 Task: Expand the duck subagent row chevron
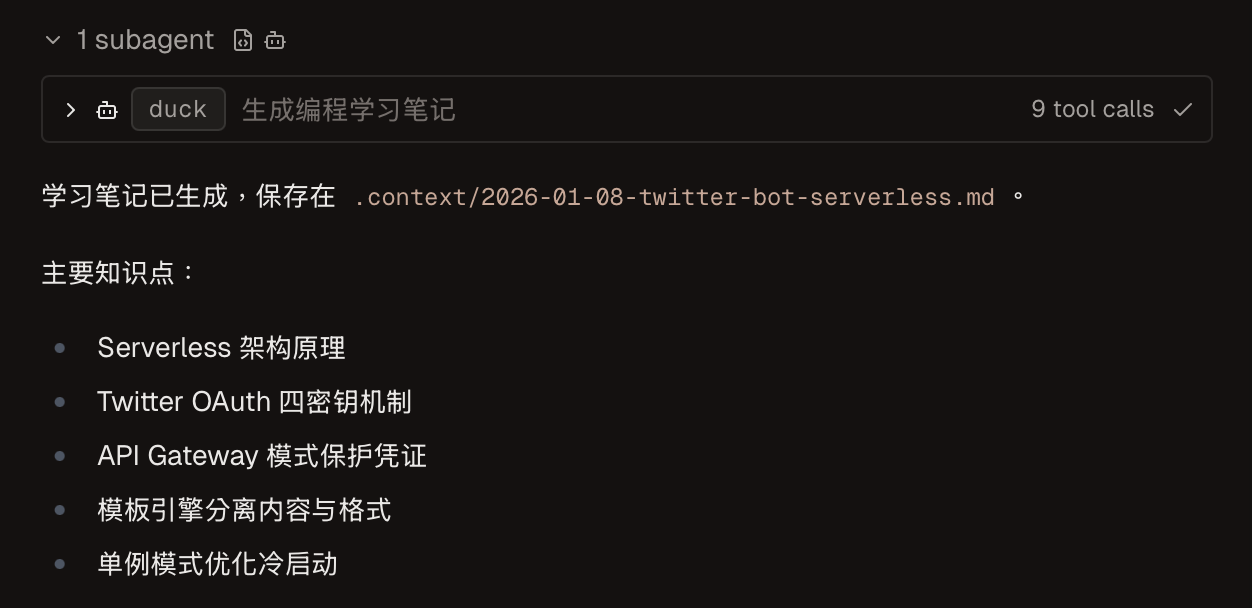tap(70, 110)
